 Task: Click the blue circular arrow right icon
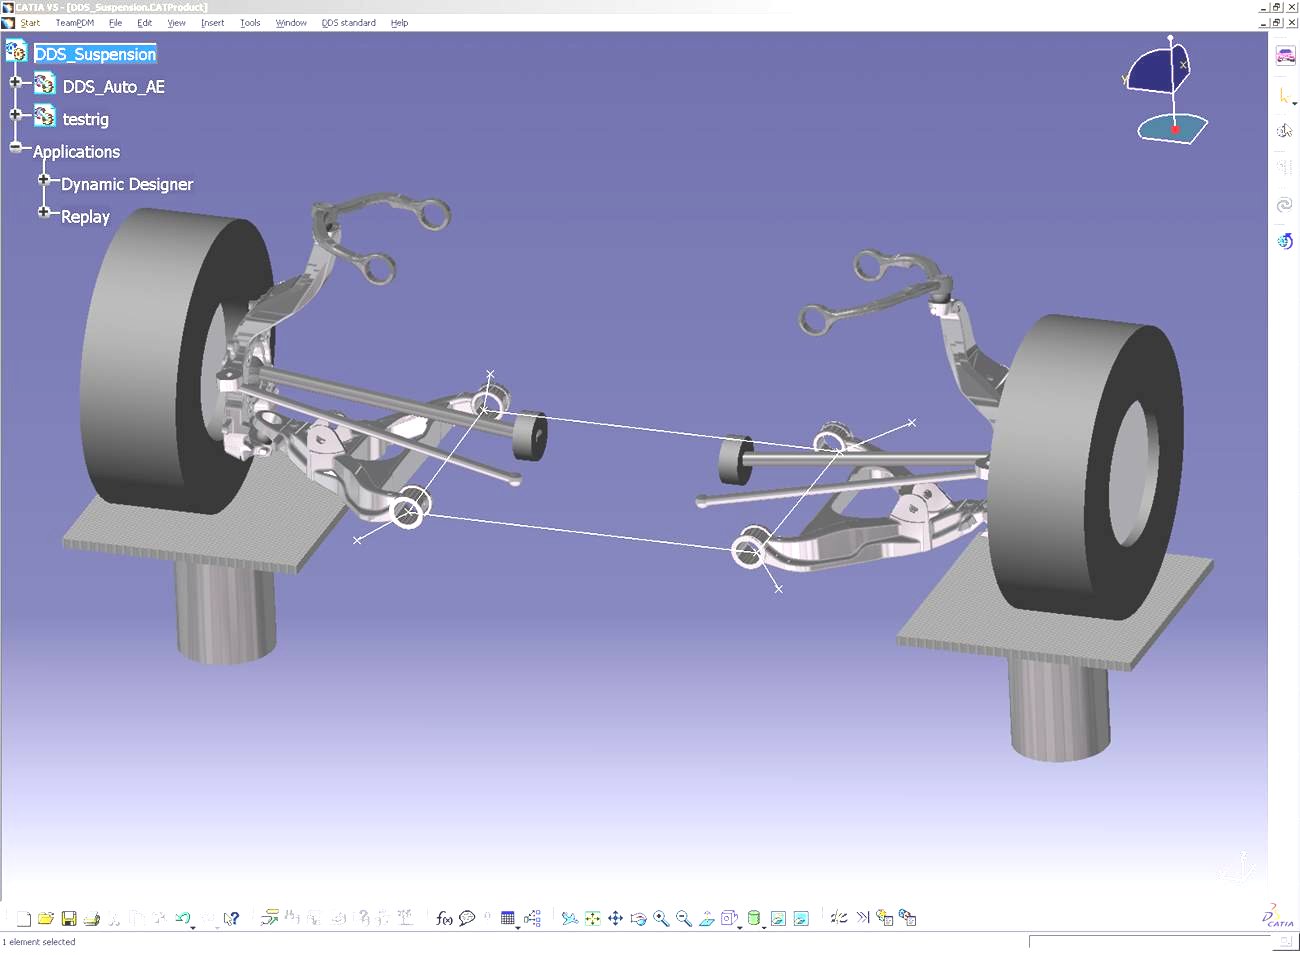[x=1285, y=241]
